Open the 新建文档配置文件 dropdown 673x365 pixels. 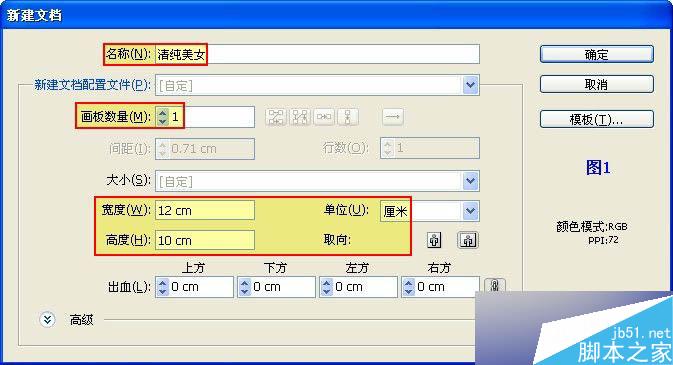click(x=470, y=85)
